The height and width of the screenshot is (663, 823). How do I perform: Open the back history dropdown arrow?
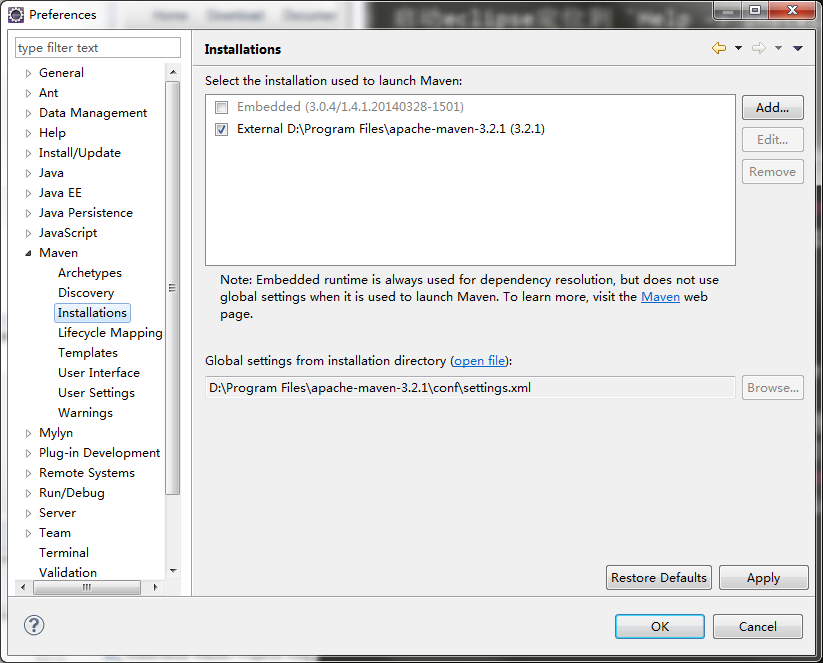pos(738,49)
